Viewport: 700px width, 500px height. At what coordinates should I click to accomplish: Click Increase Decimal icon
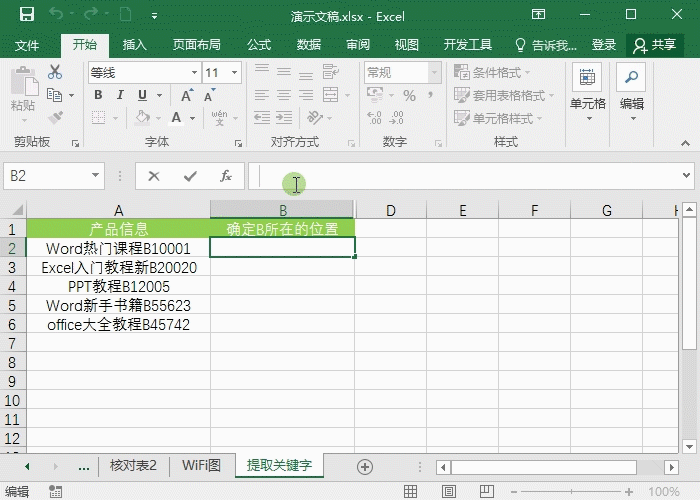click(375, 118)
